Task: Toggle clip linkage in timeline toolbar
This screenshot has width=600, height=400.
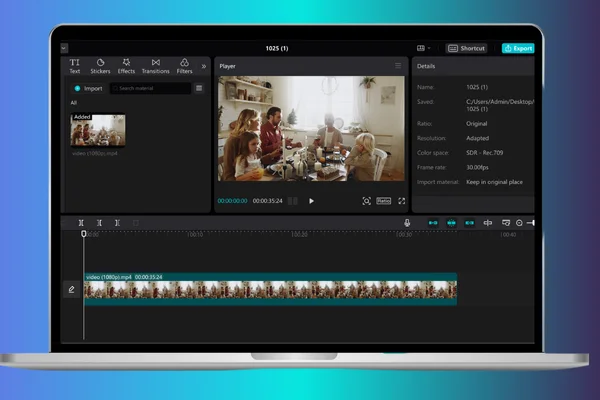Action: click(470, 223)
